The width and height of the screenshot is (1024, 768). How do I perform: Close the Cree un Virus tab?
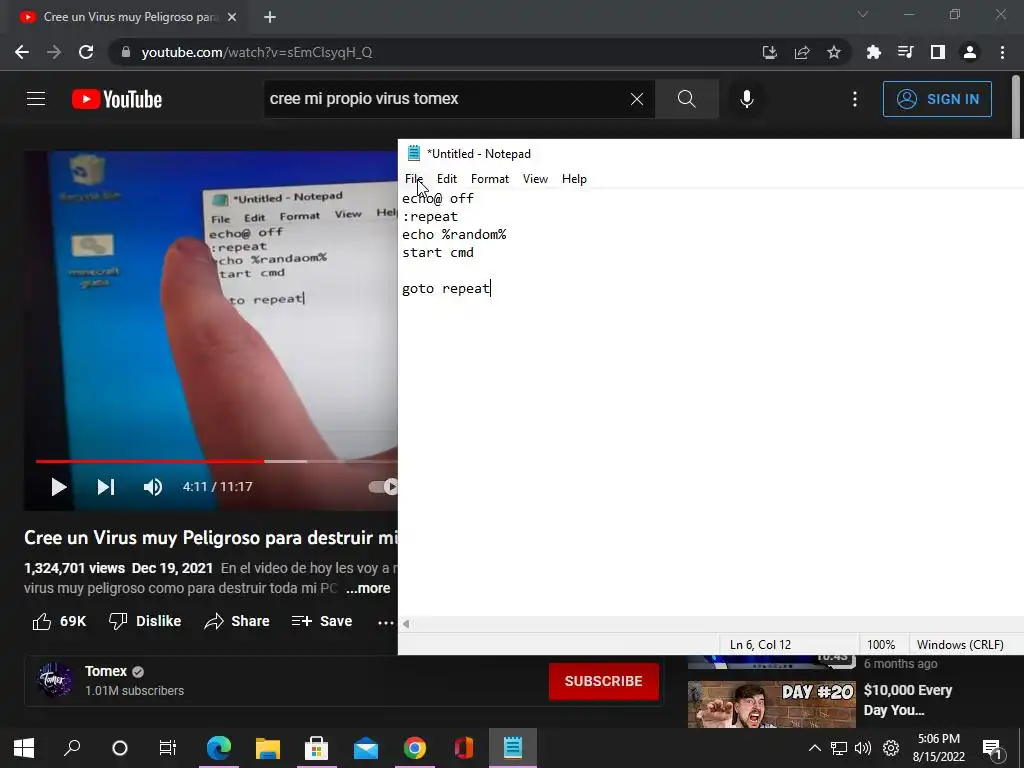231,17
